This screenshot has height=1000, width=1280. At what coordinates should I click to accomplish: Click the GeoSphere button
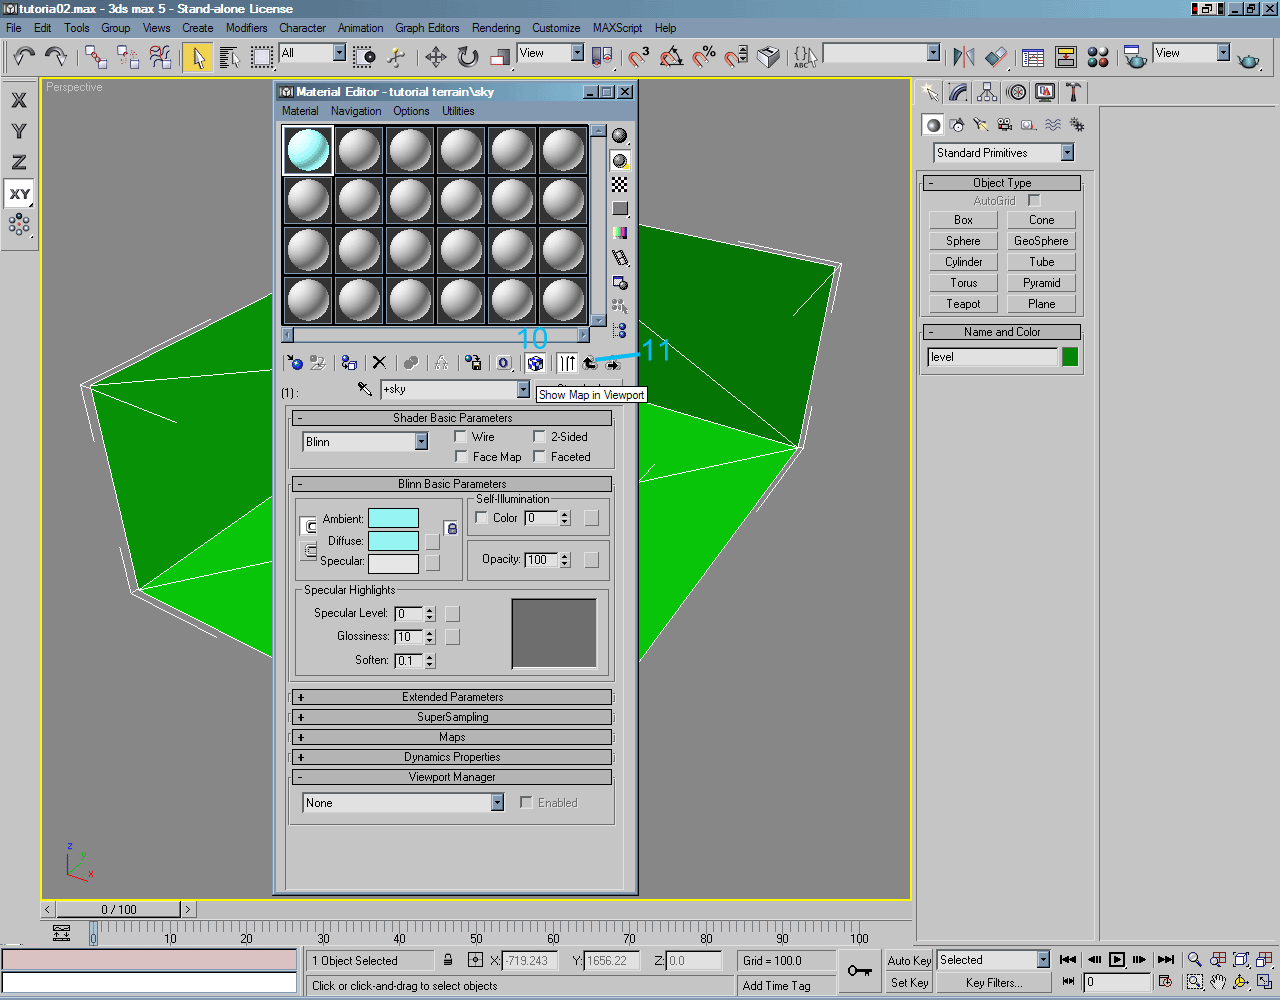pos(1040,240)
